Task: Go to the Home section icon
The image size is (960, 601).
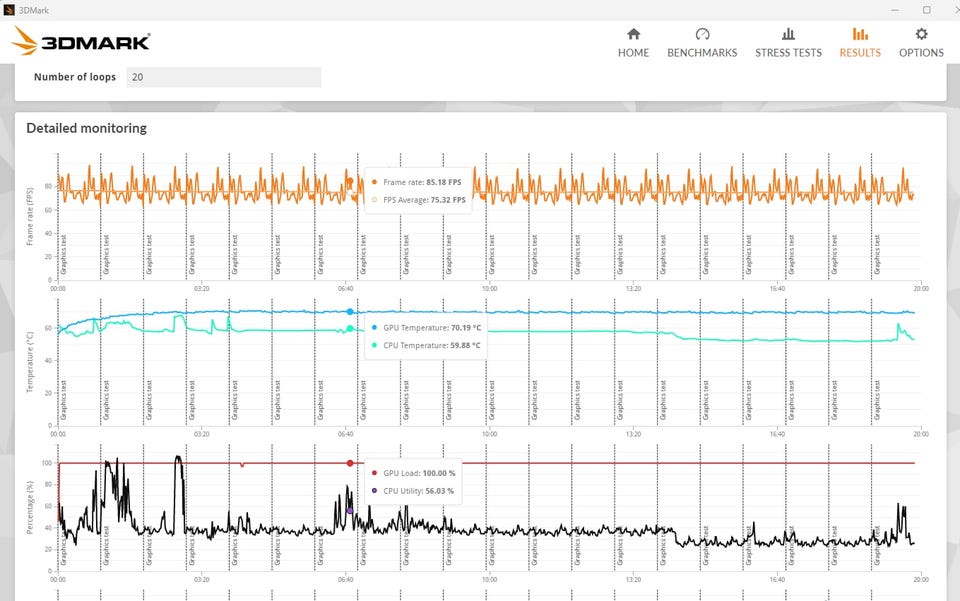Action: click(x=633, y=34)
